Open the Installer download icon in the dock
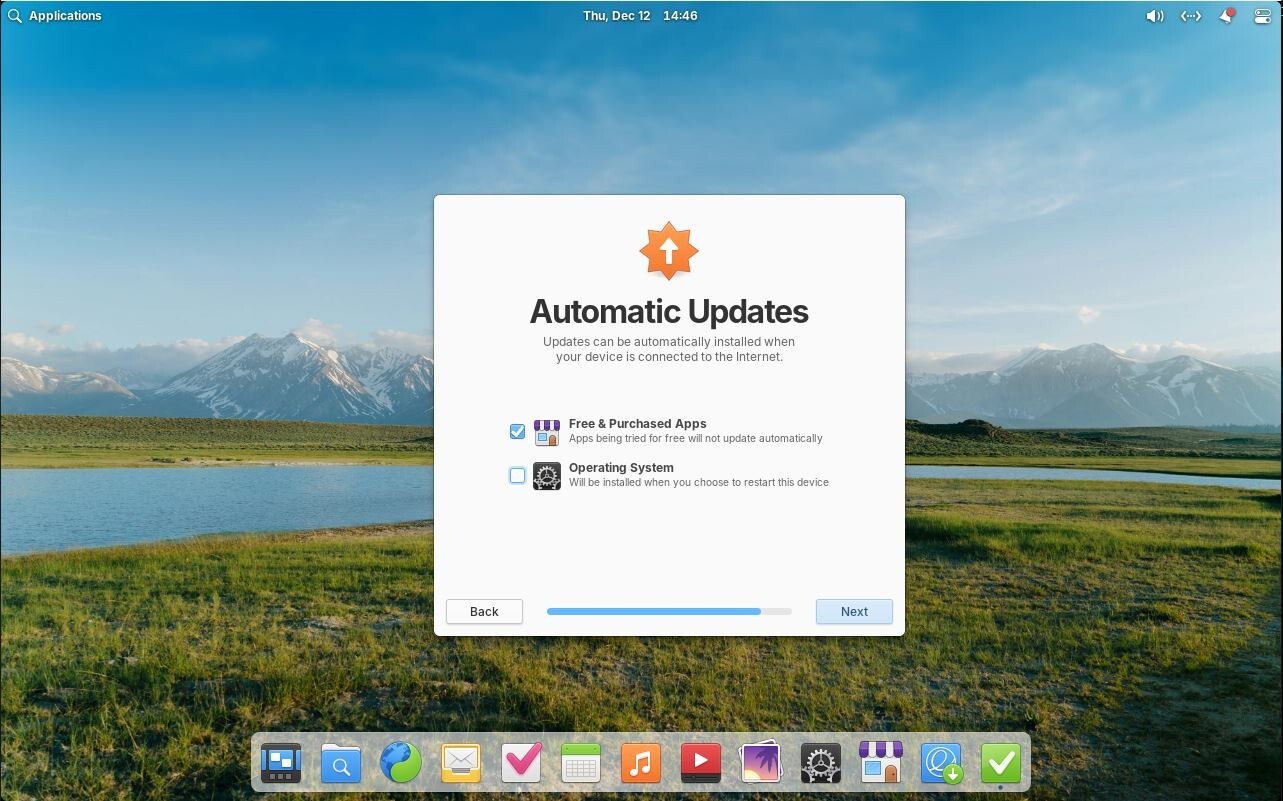This screenshot has height=801, width=1283. tap(941, 763)
